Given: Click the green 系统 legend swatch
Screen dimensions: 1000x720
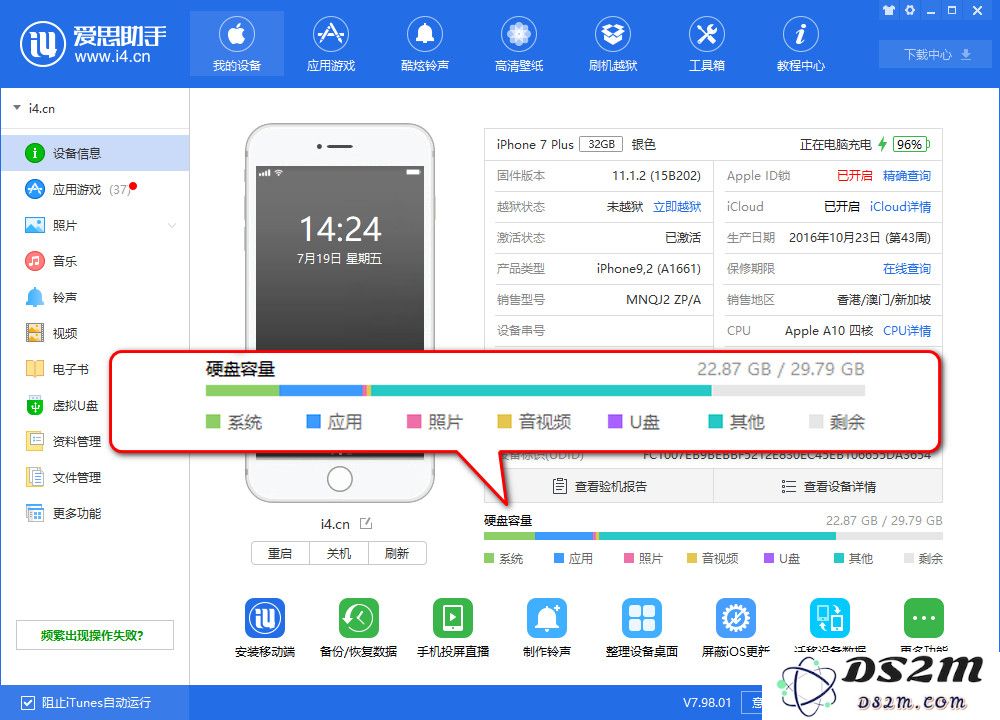Looking at the screenshot, I should [x=489, y=558].
